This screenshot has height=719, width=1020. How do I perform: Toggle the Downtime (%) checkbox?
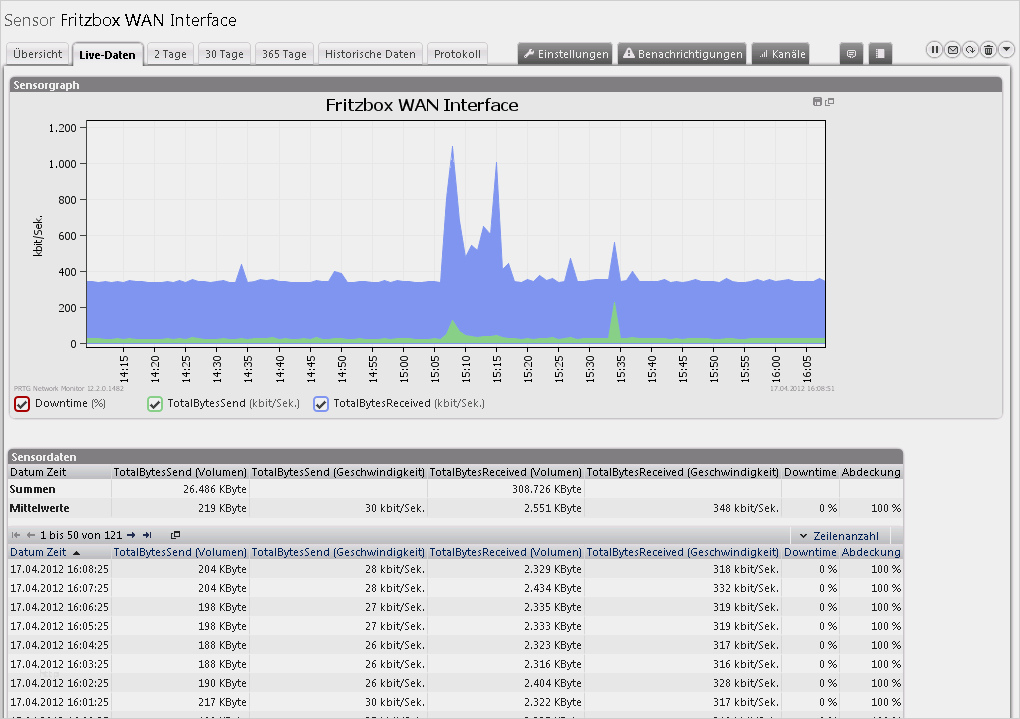click(22, 404)
